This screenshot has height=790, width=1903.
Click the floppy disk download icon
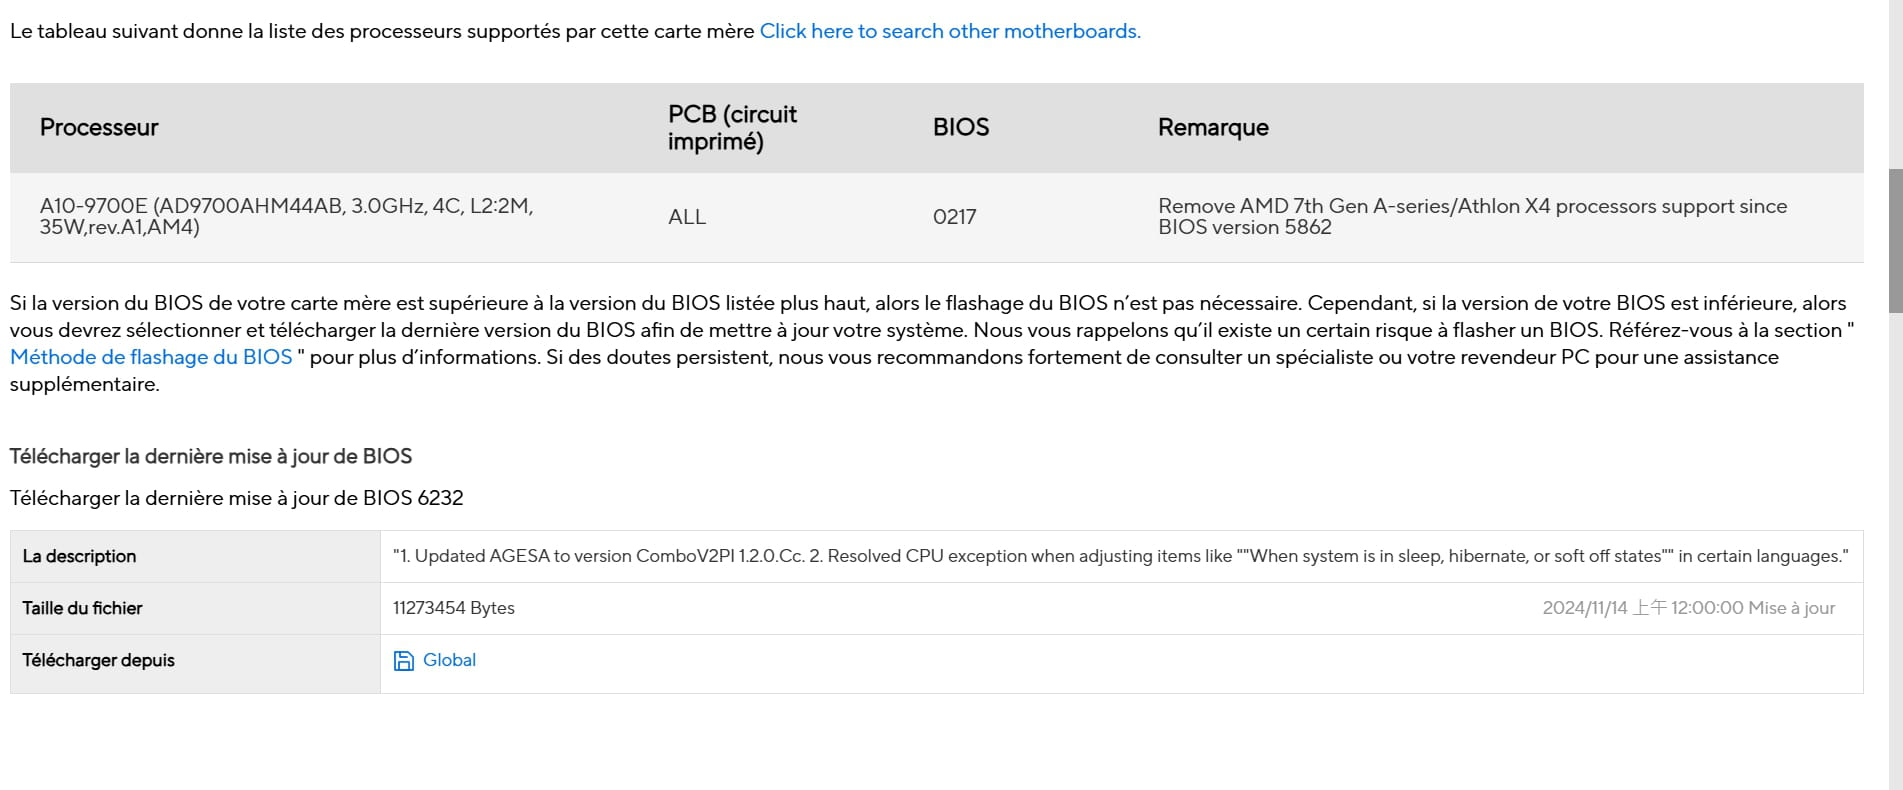[x=403, y=661]
